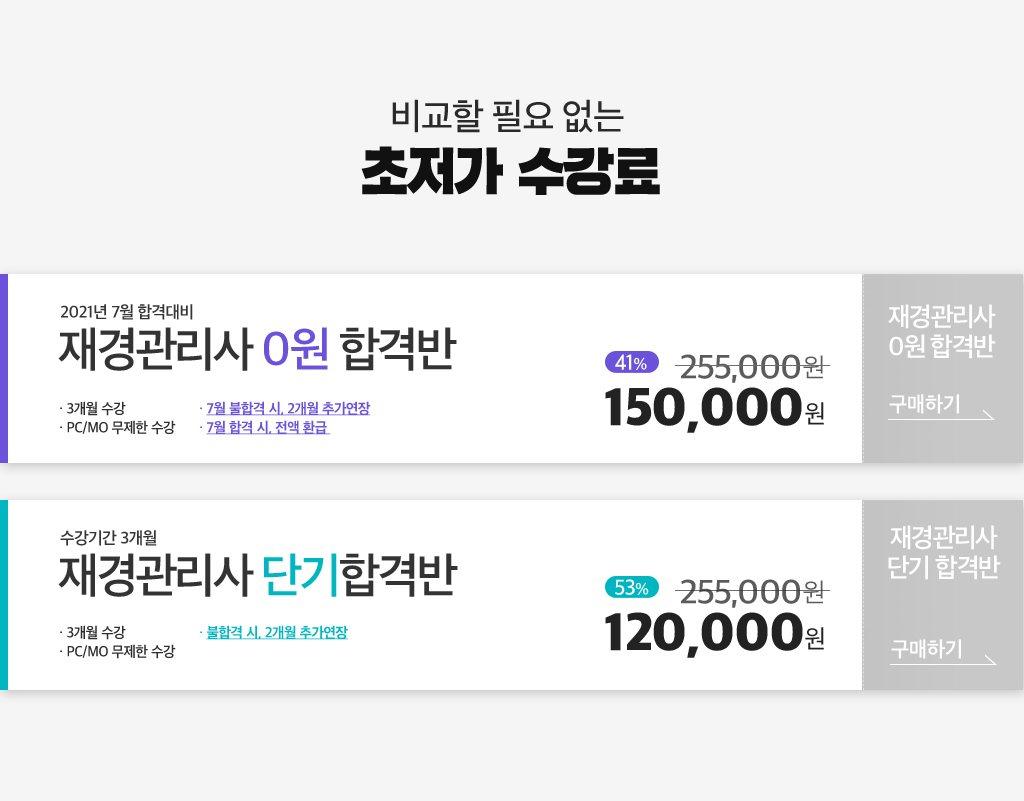Click 구매하기 under 재경관리사 0원 합격반
The height and width of the screenshot is (801, 1024).
pos(925,404)
